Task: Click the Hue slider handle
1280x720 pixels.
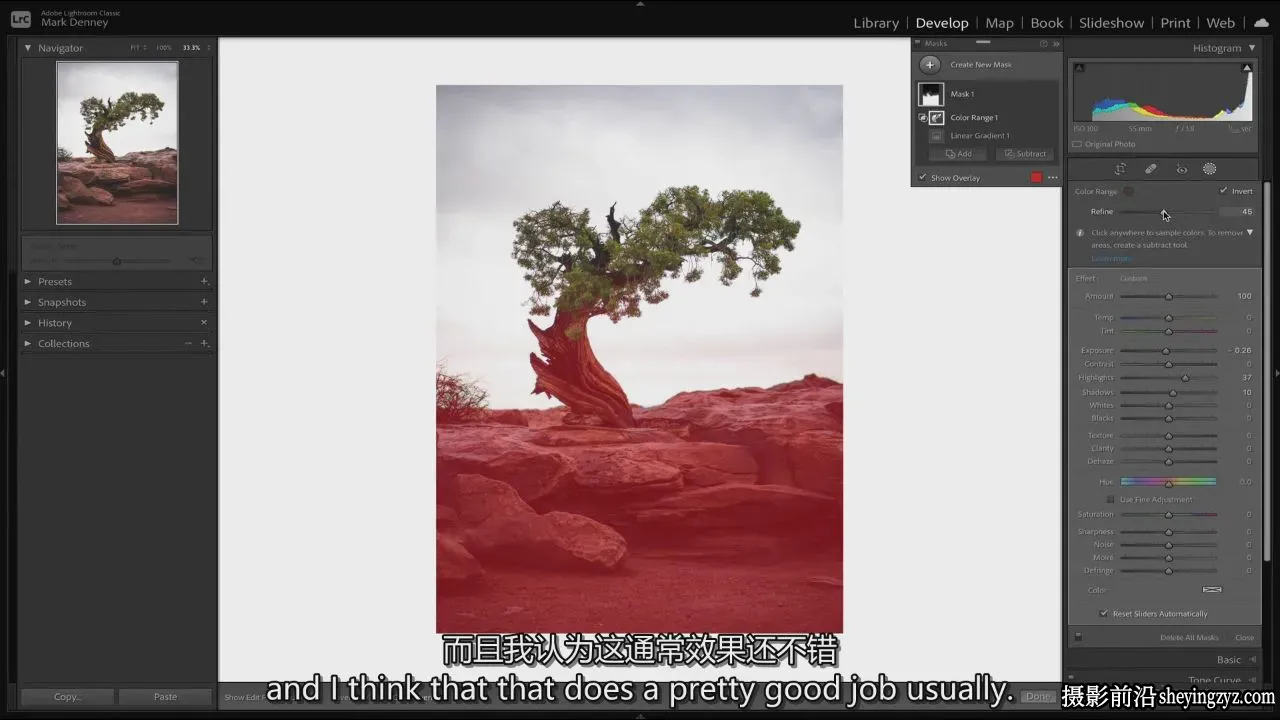Action: click(1168, 483)
